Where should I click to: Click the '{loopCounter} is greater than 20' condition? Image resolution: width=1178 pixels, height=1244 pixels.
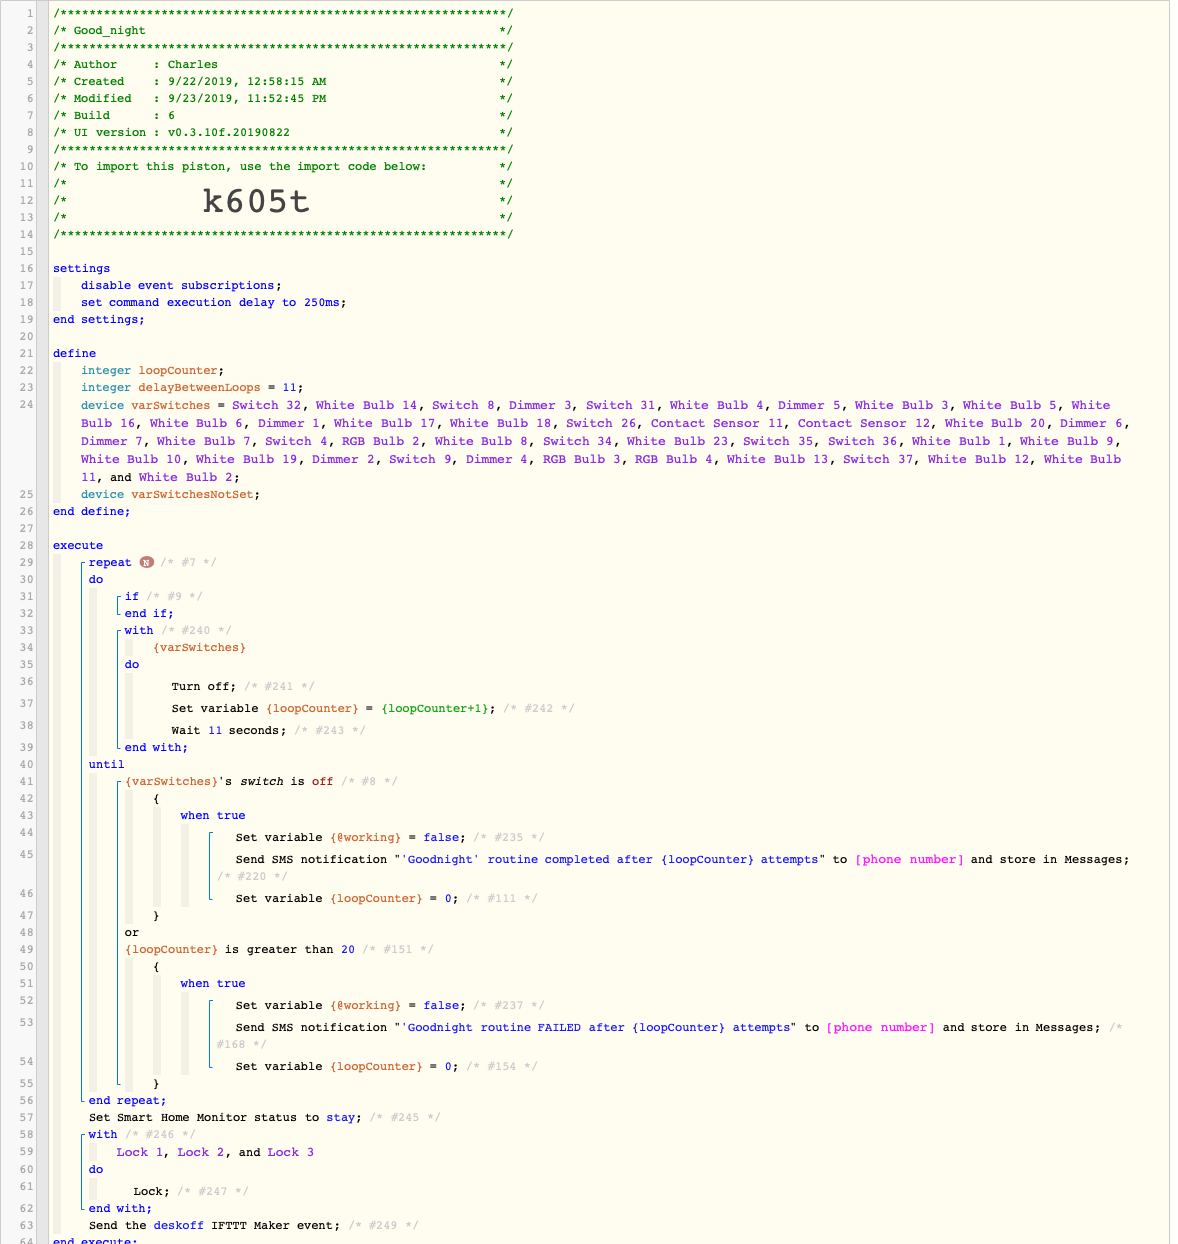point(240,949)
